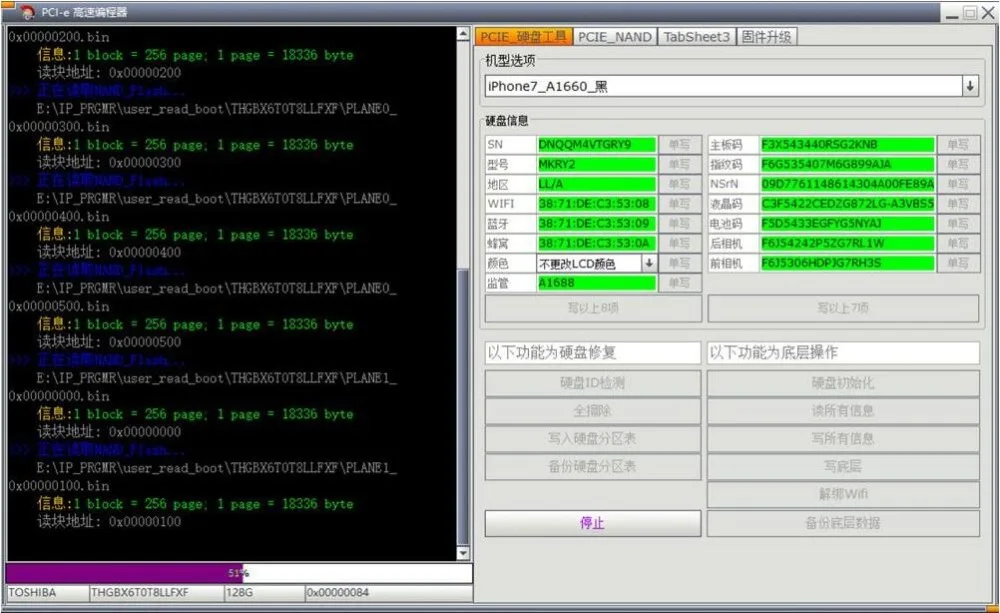The width and height of the screenshot is (1000, 613).
Task: Click the 监管 field A1688
Action: coord(596,283)
